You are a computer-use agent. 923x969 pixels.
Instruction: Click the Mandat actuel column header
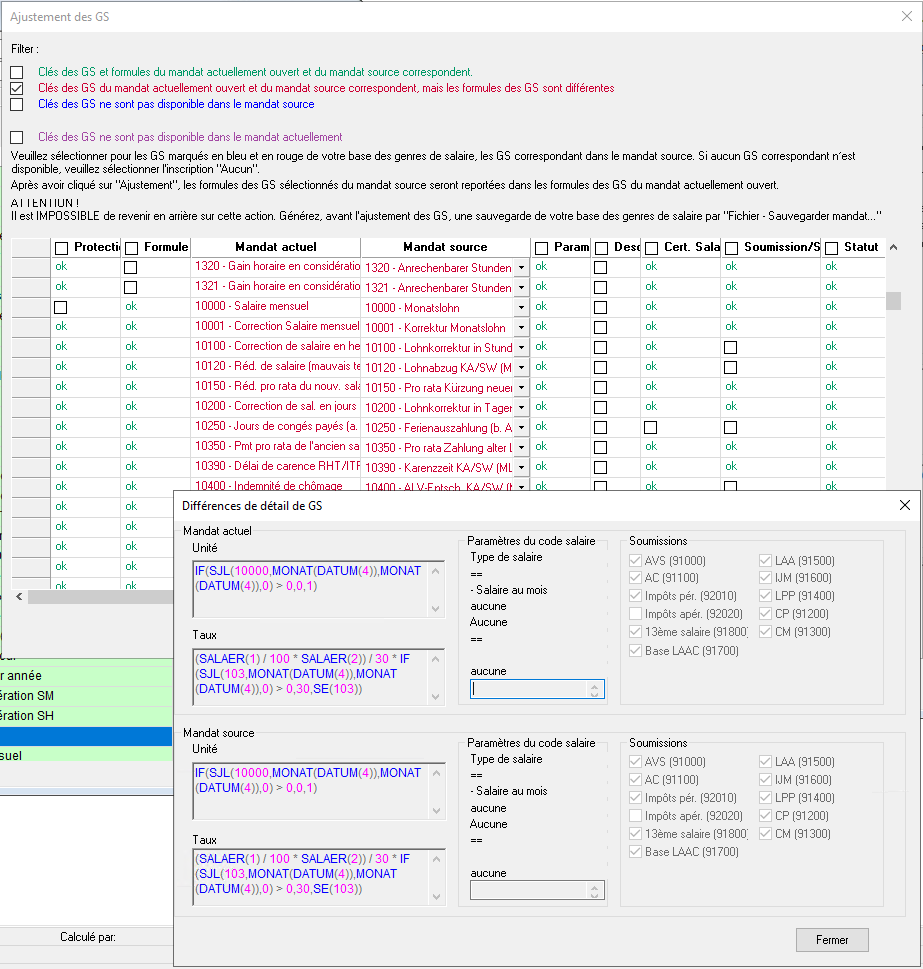coord(276,247)
